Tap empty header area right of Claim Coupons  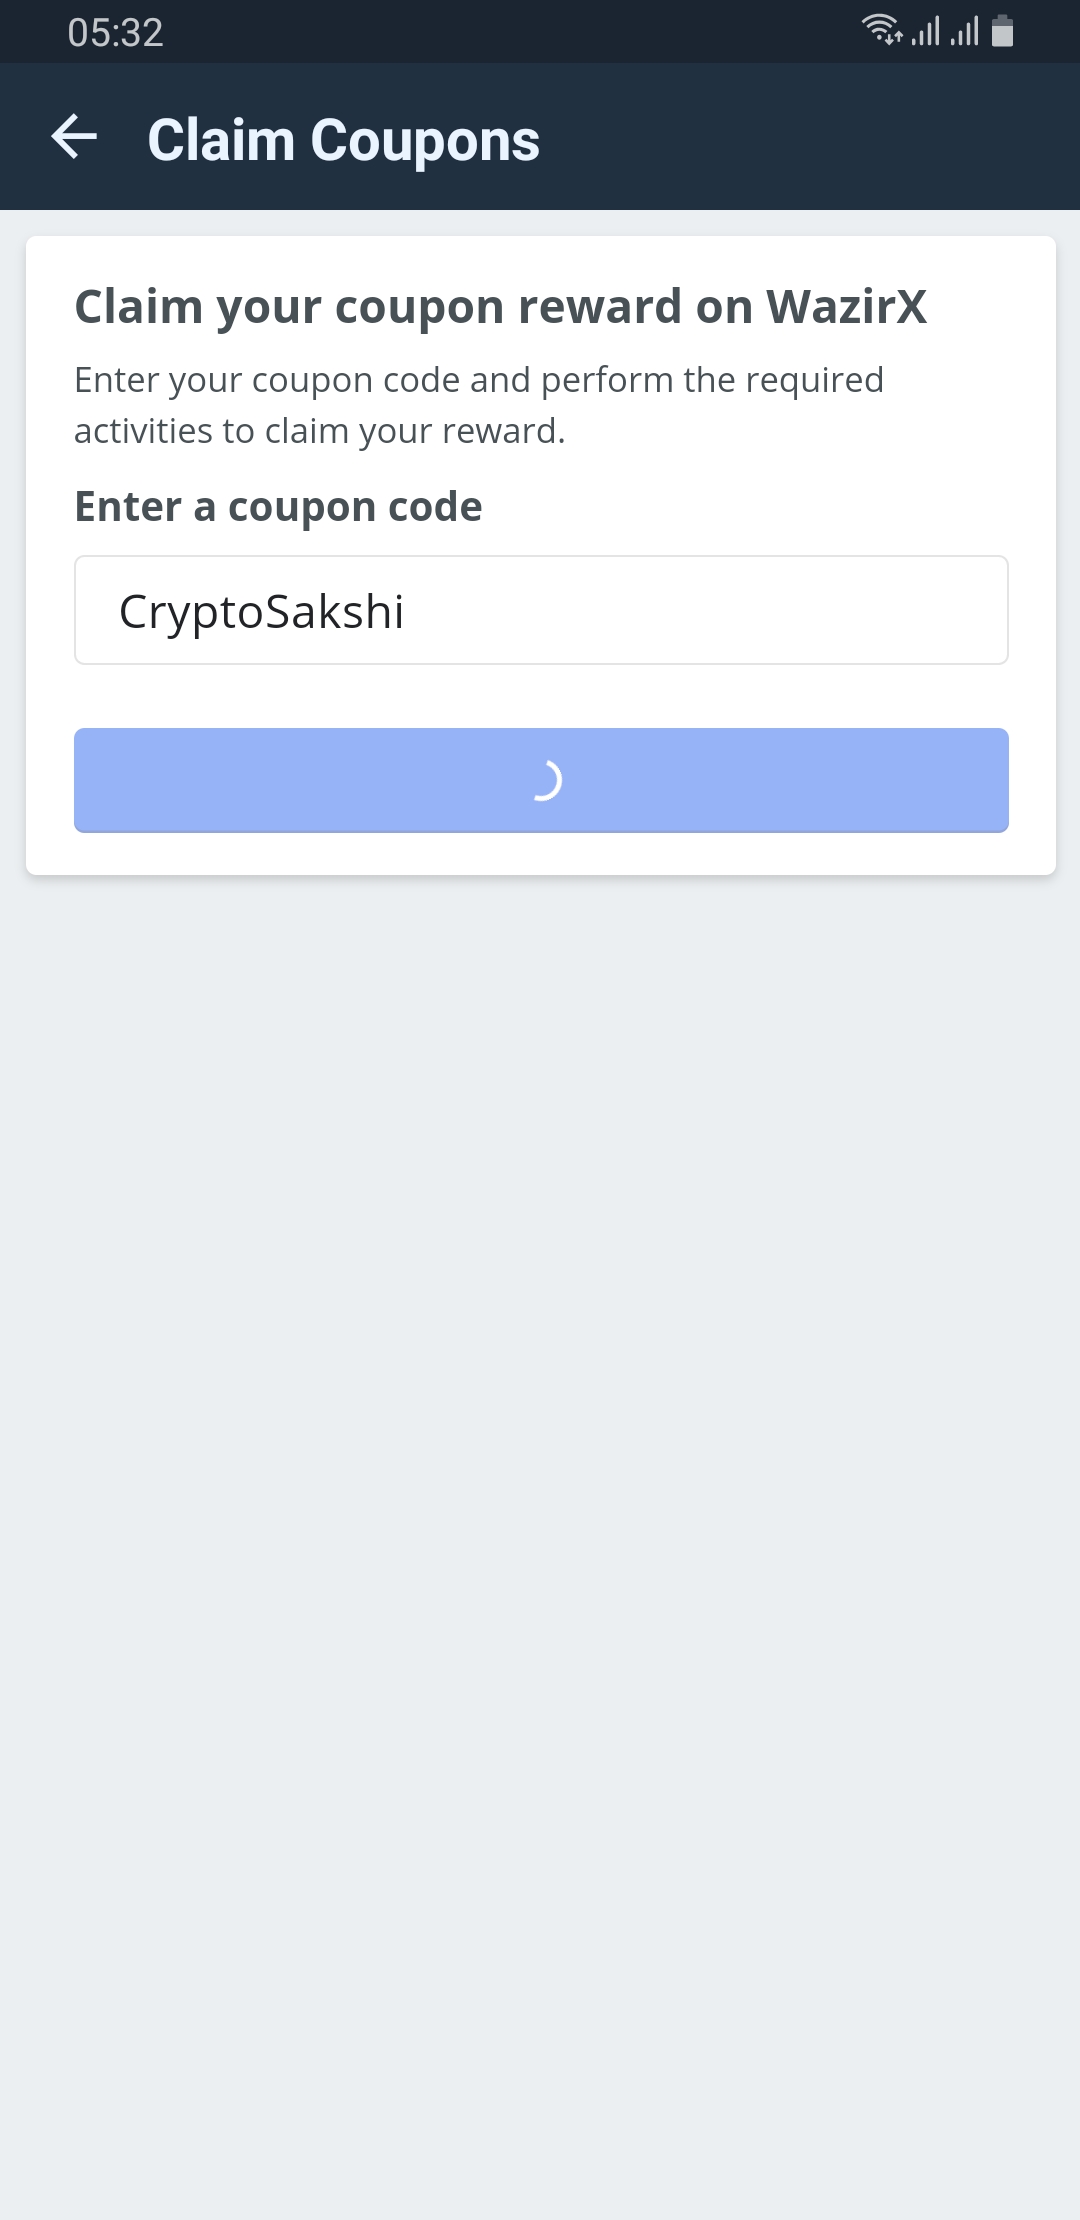click(800, 138)
